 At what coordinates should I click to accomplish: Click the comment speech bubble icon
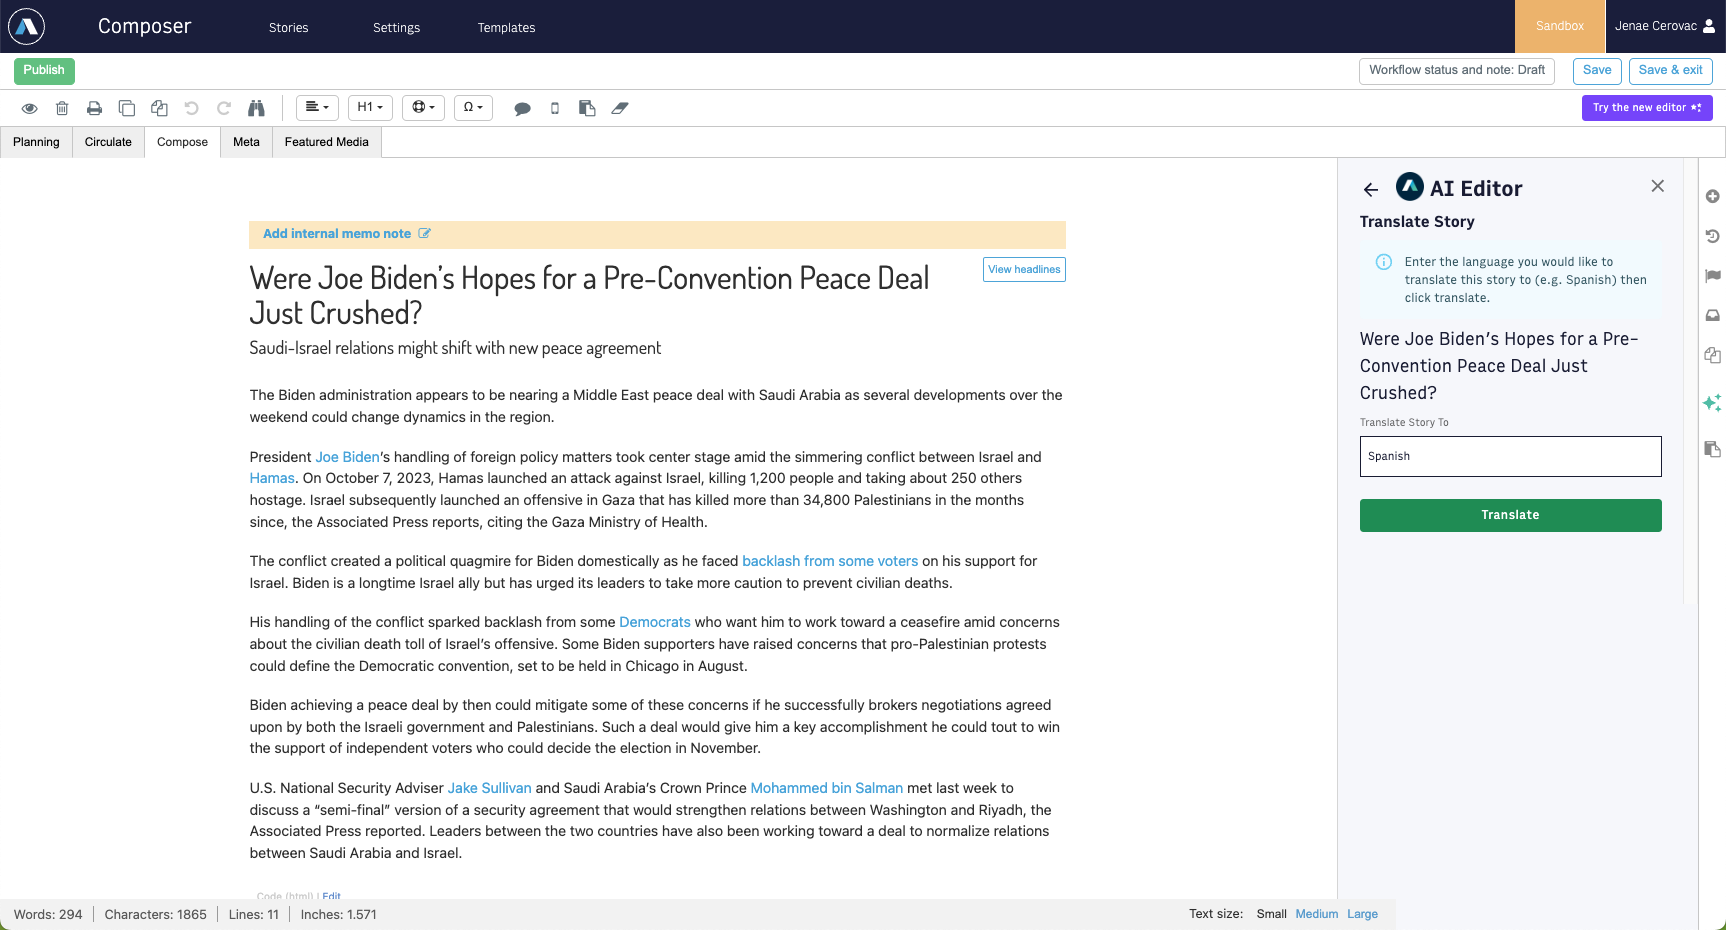[522, 109]
